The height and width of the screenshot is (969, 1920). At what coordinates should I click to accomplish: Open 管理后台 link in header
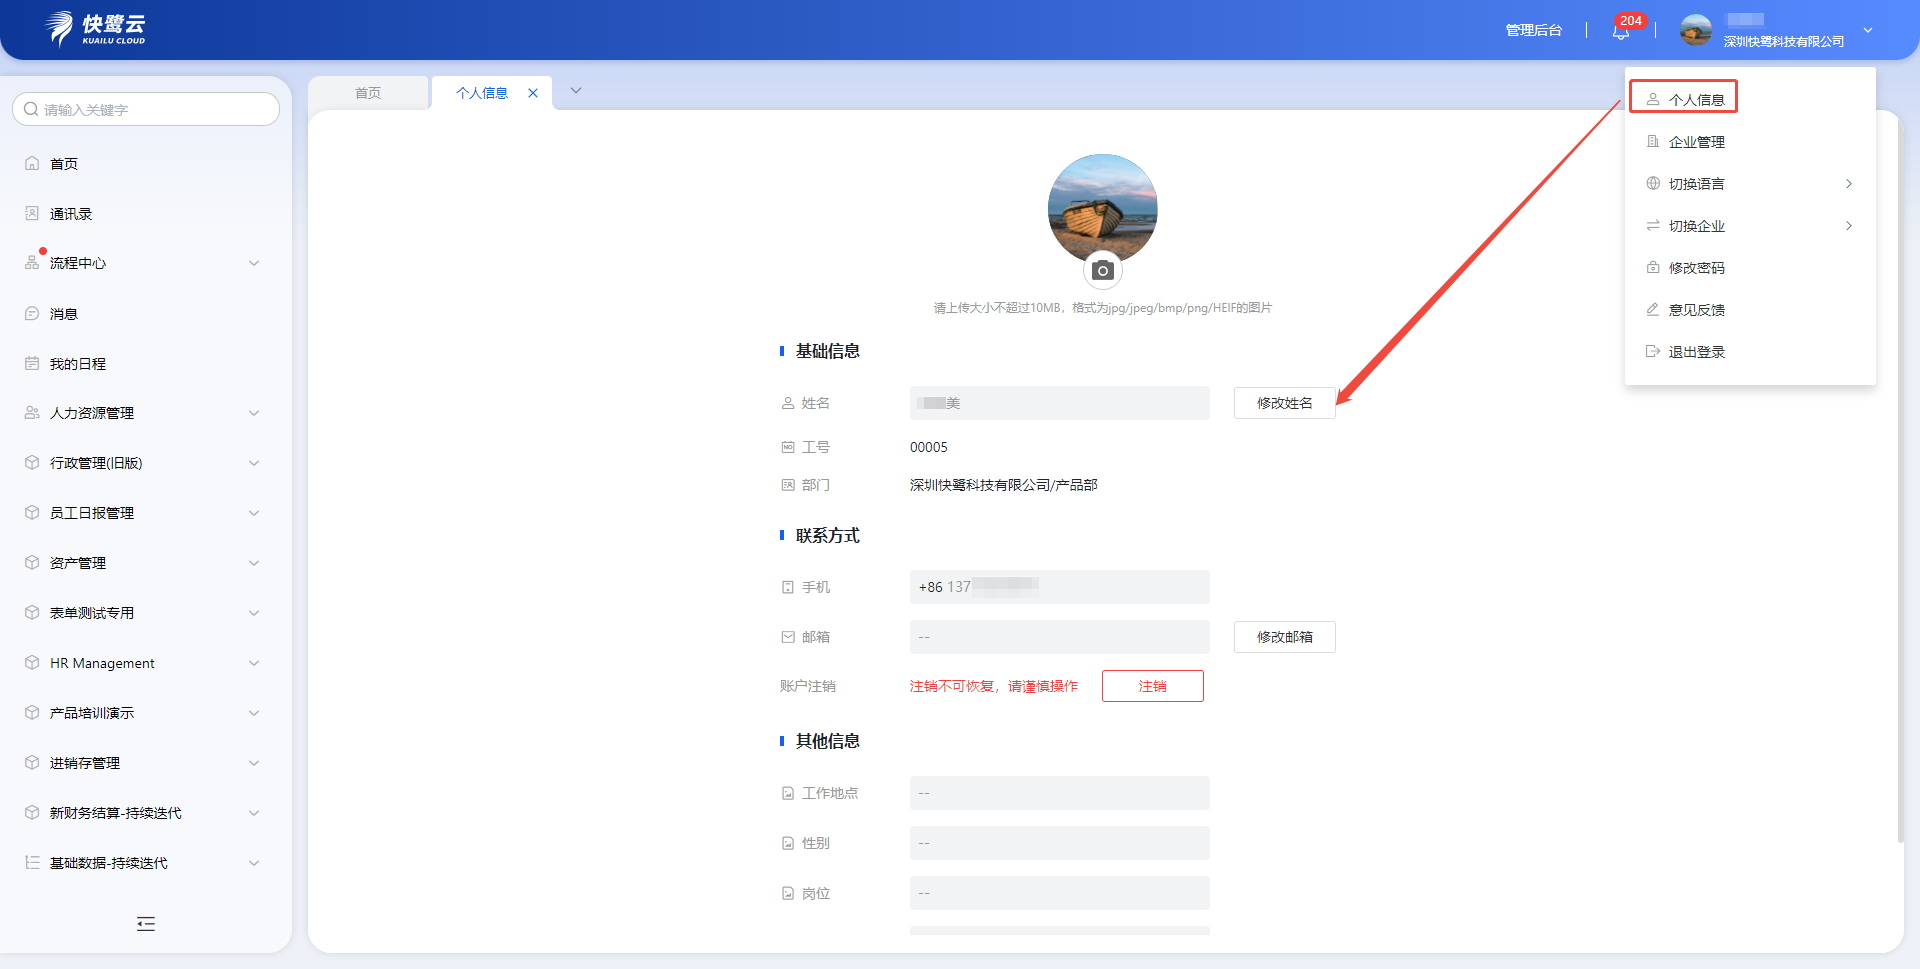tap(1533, 31)
